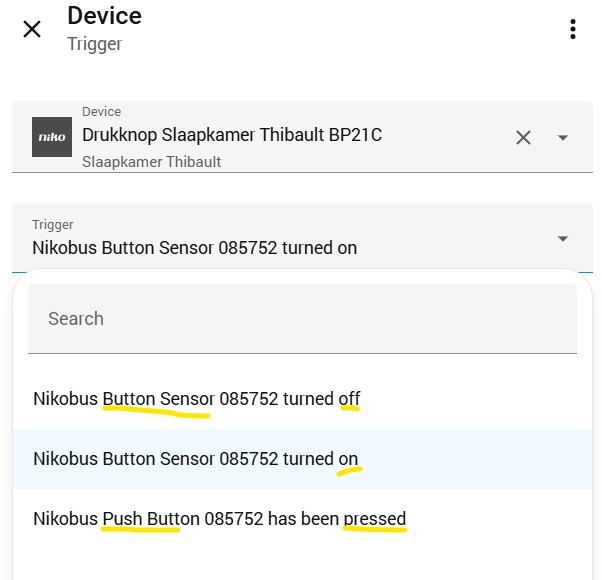The height and width of the screenshot is (580, 602).
Task: Expand the Device dropdown arrow
Action: [x=563, y=138]
